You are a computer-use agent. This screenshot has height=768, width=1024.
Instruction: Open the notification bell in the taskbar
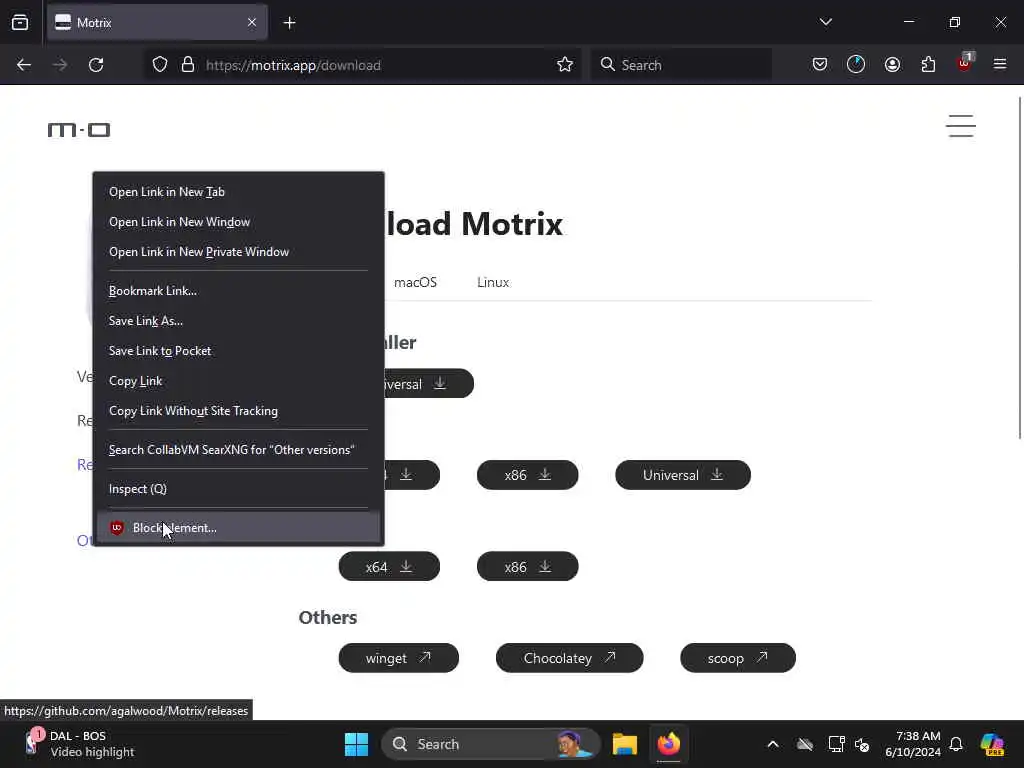point(956,744)
